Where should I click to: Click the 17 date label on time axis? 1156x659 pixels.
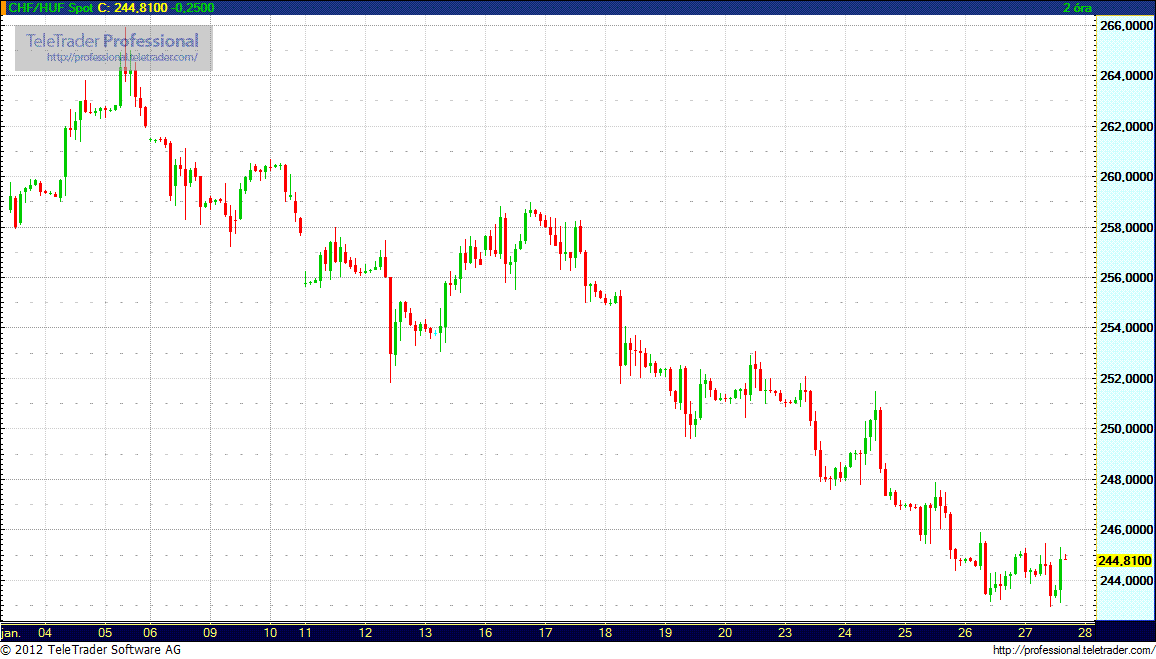tap(545, 632)
